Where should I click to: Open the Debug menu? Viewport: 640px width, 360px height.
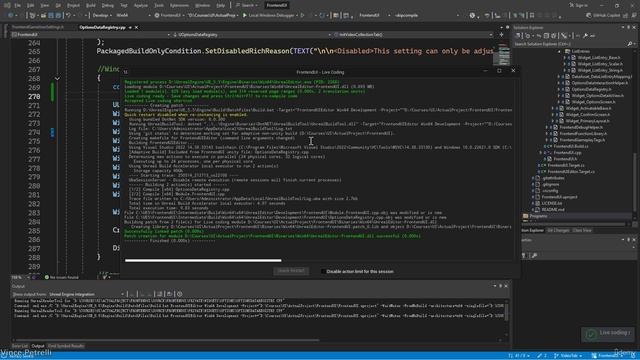(107, 5)
